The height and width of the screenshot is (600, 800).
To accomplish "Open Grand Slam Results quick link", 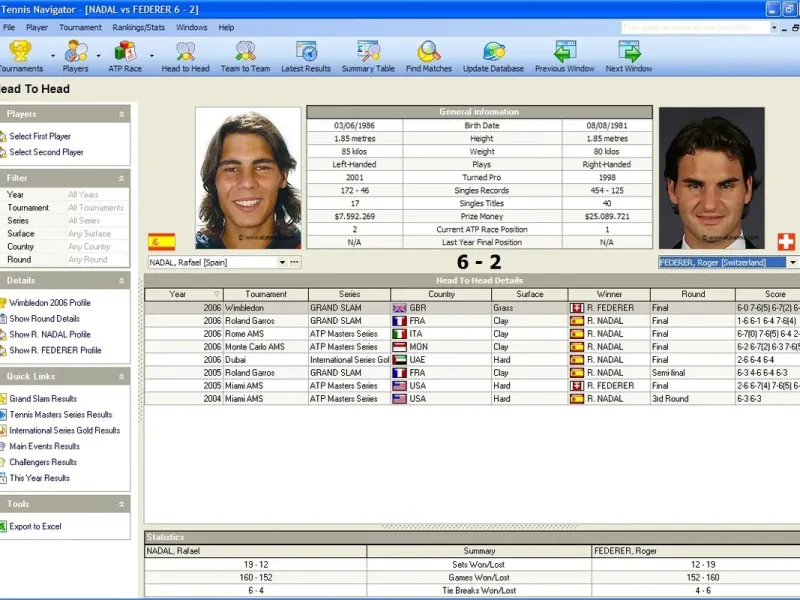I will (x=43, y=398).
